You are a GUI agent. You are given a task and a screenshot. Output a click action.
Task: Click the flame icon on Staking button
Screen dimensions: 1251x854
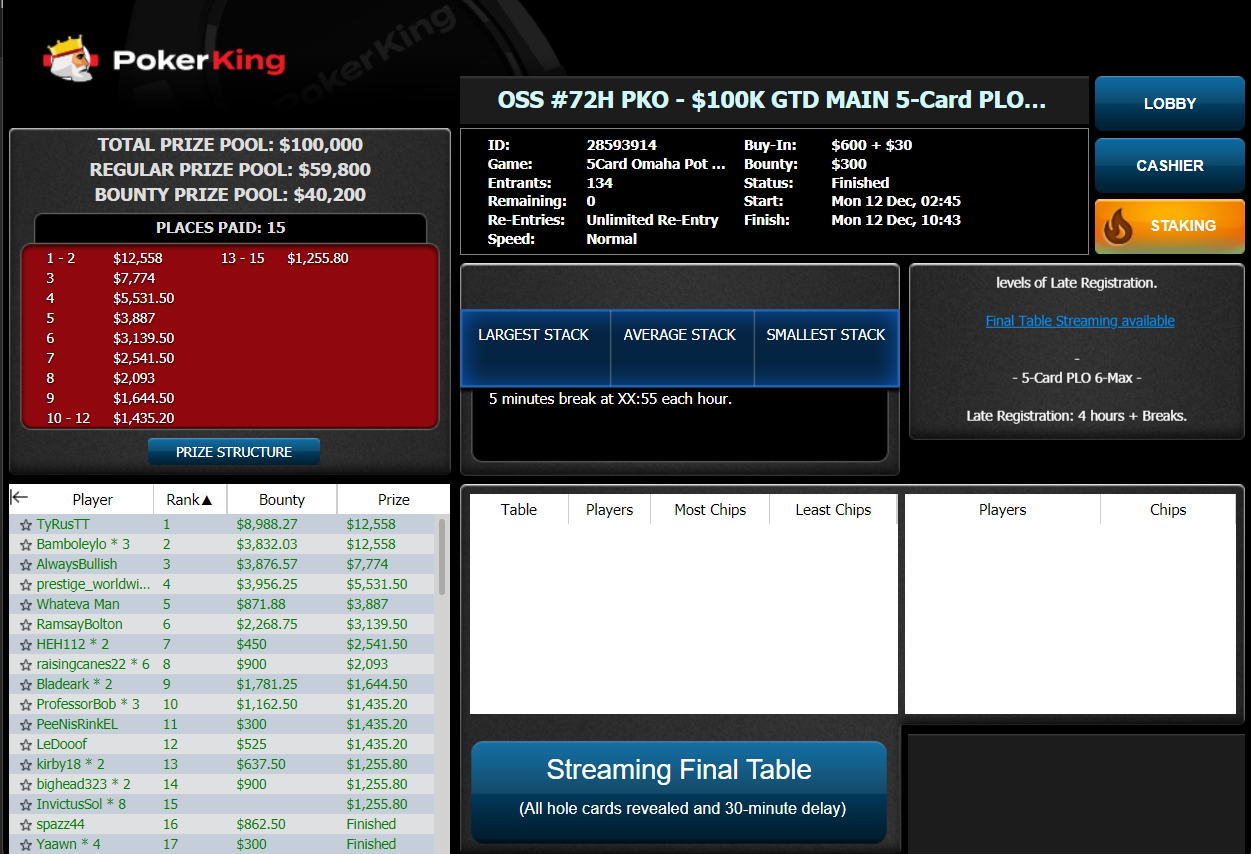tap(1118, 227)
